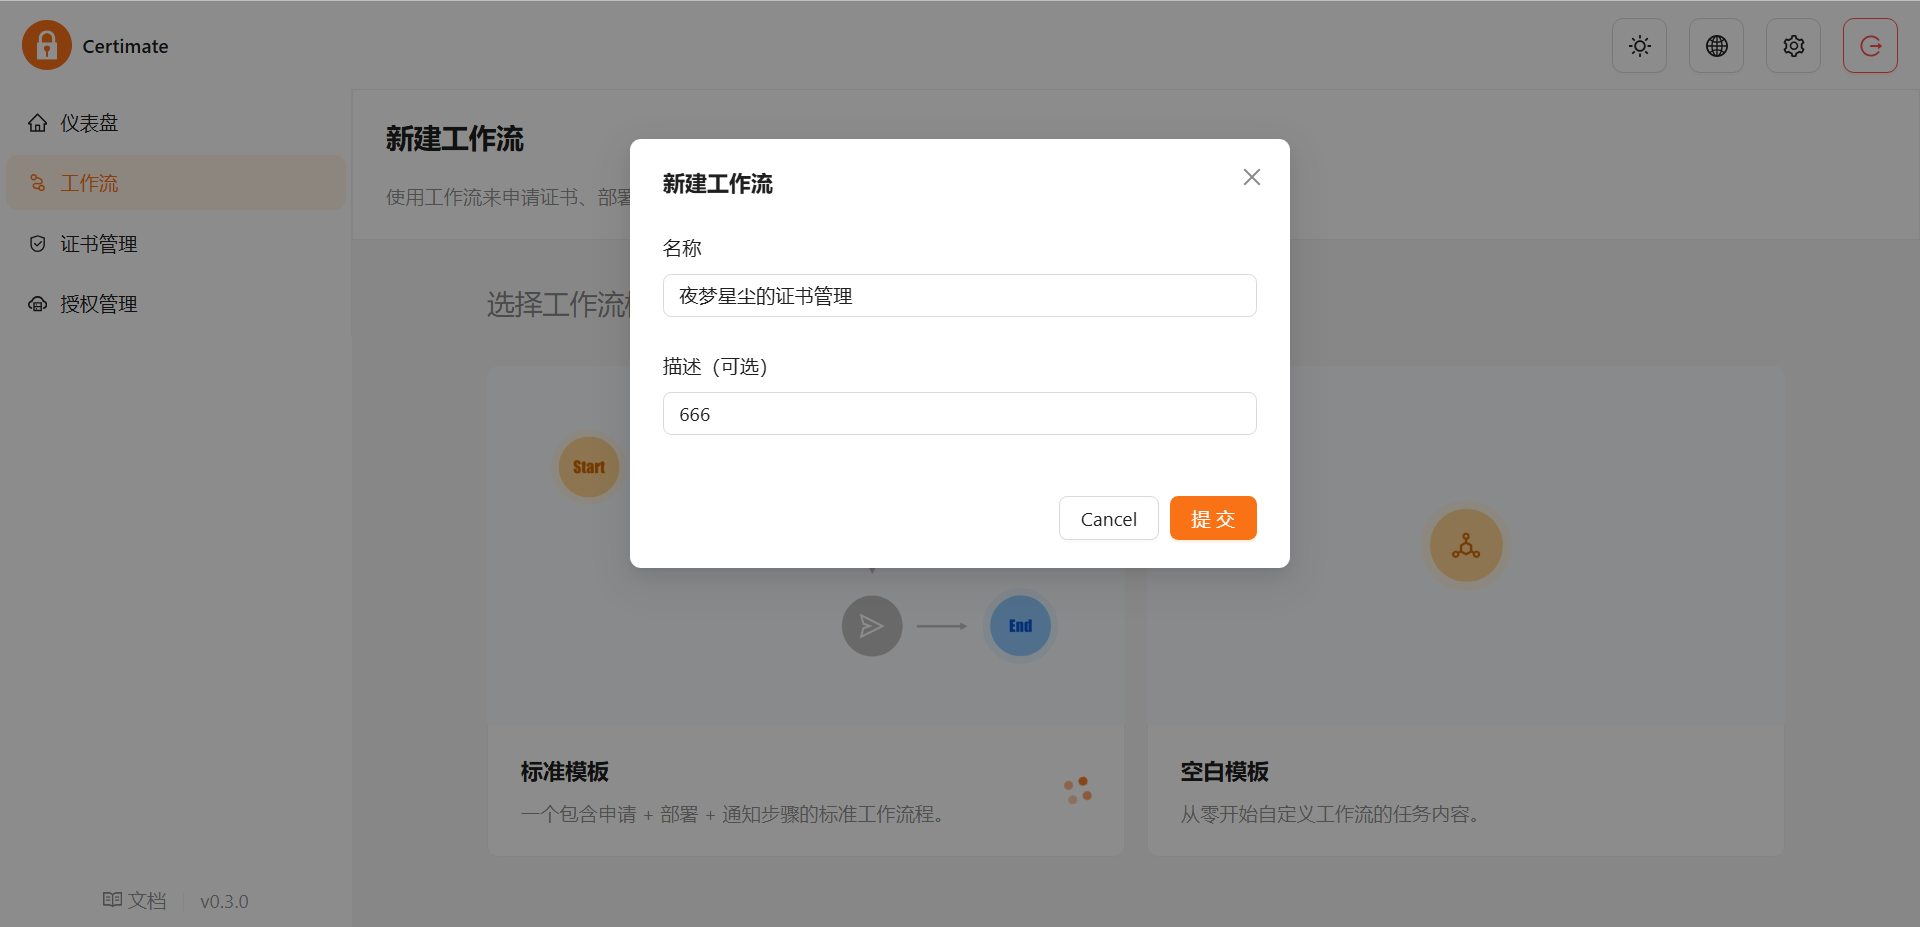Open the language globe dropdown
Screen dimensions: 1920x927
(x=1716, y=46)
